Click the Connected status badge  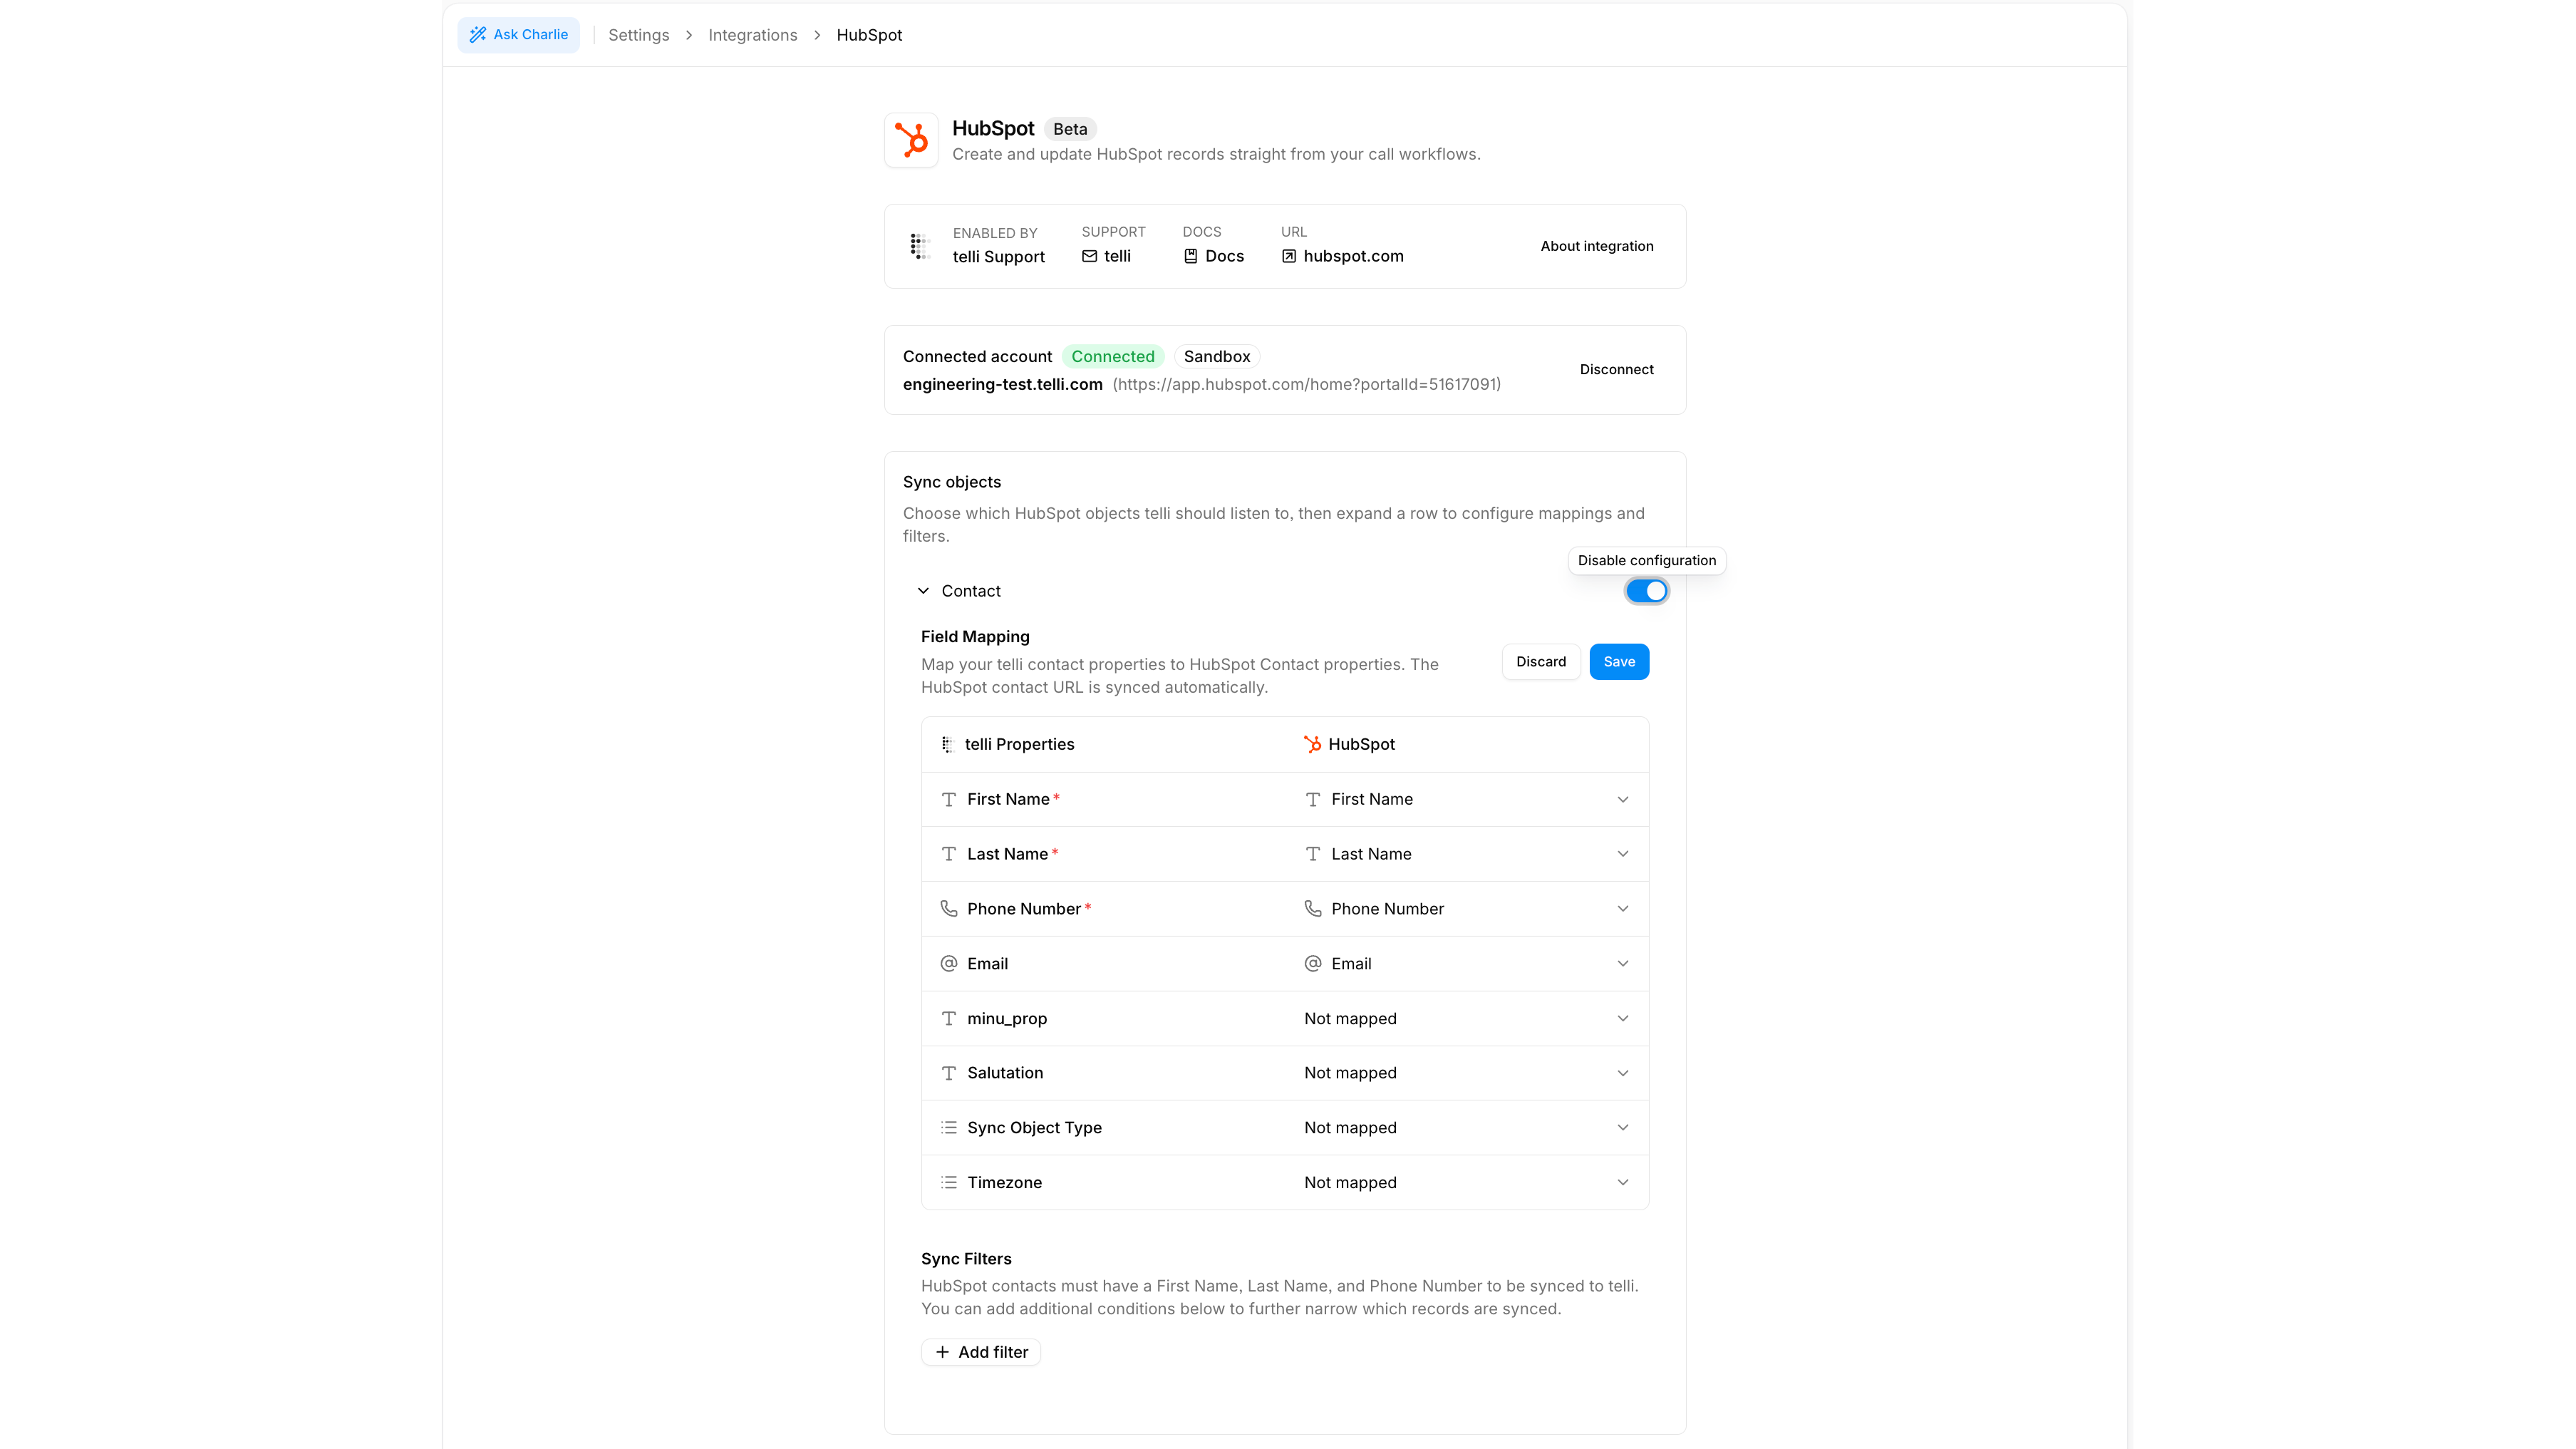coord(1112,356)
